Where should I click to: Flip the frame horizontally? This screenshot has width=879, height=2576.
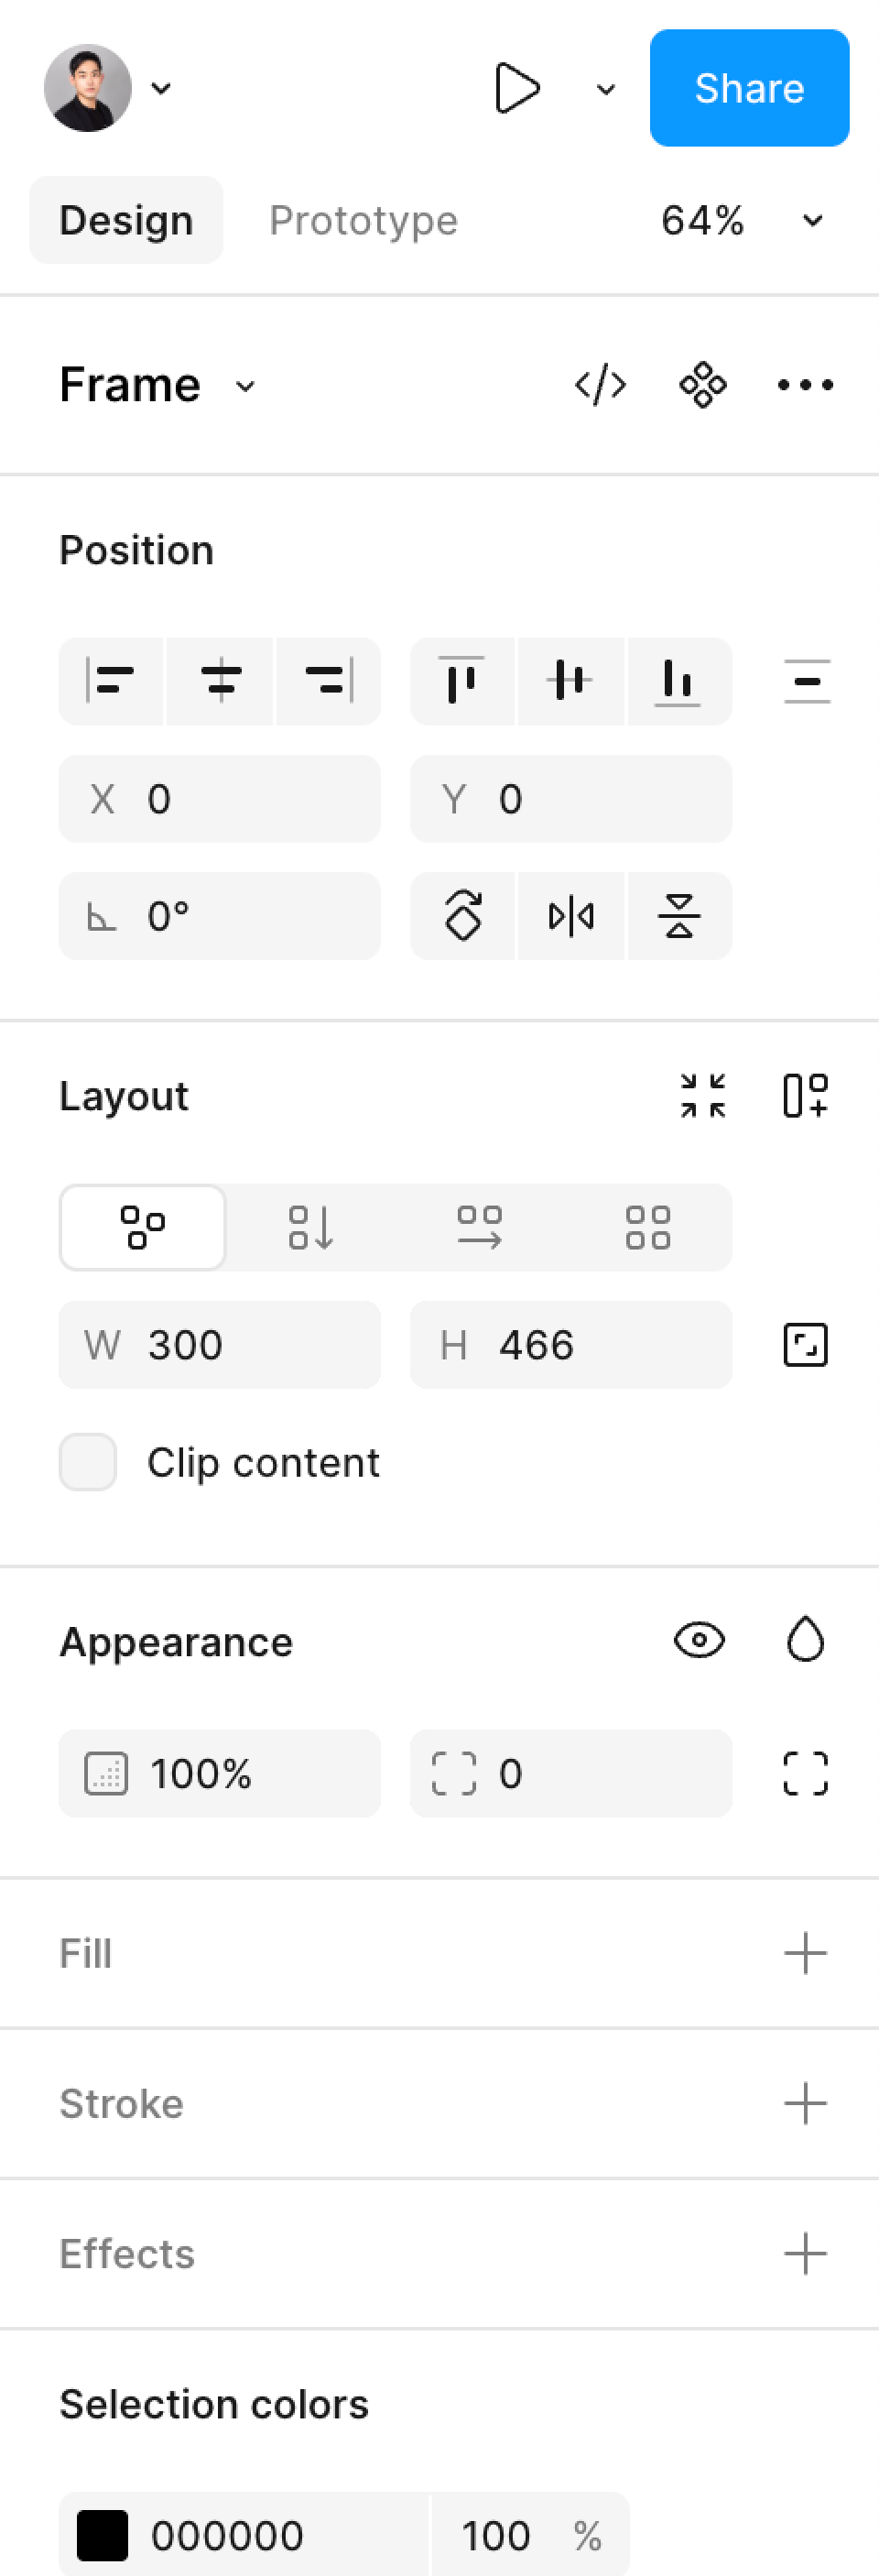(x=571, y=916)
